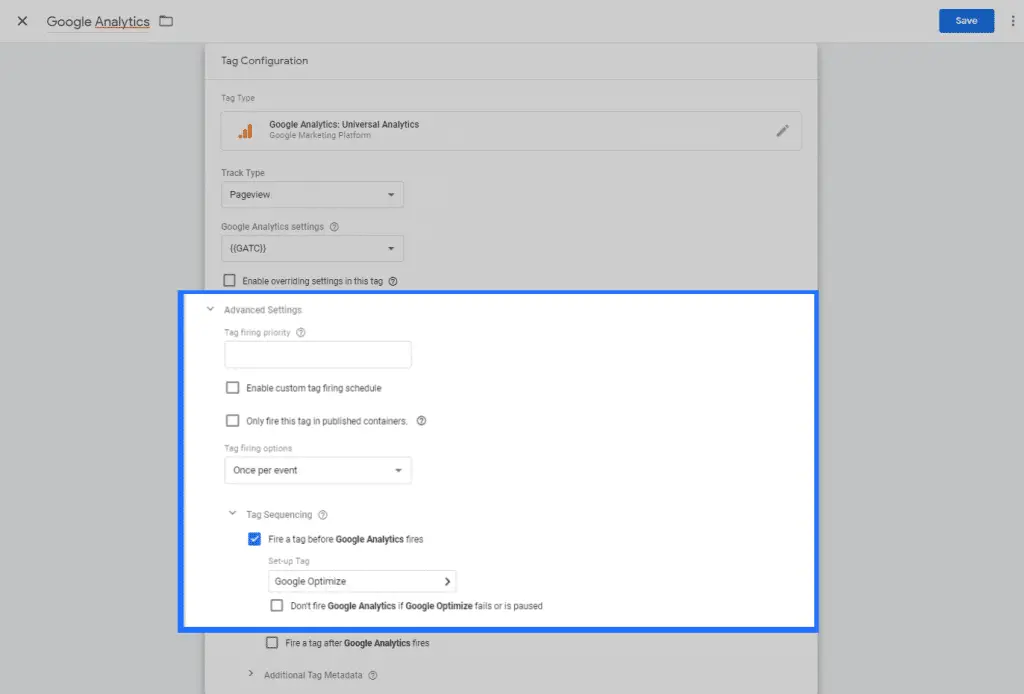Viewport: 1024px width, 694px height.
Task: Open the Track Type Pageview dropdown
Action: coord(312,195)
